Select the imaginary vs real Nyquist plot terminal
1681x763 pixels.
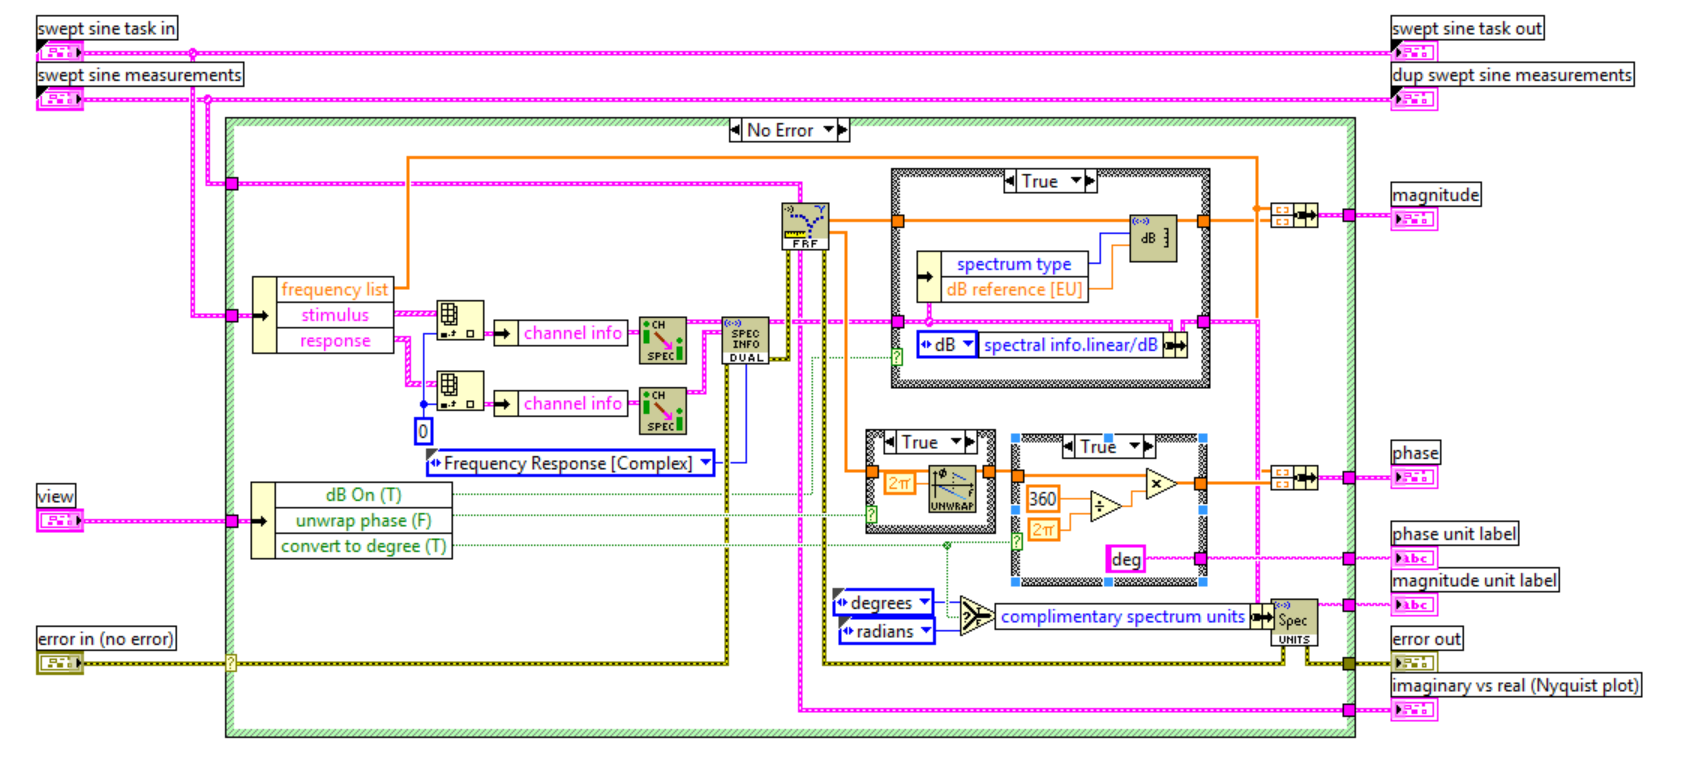(1414, 709)
